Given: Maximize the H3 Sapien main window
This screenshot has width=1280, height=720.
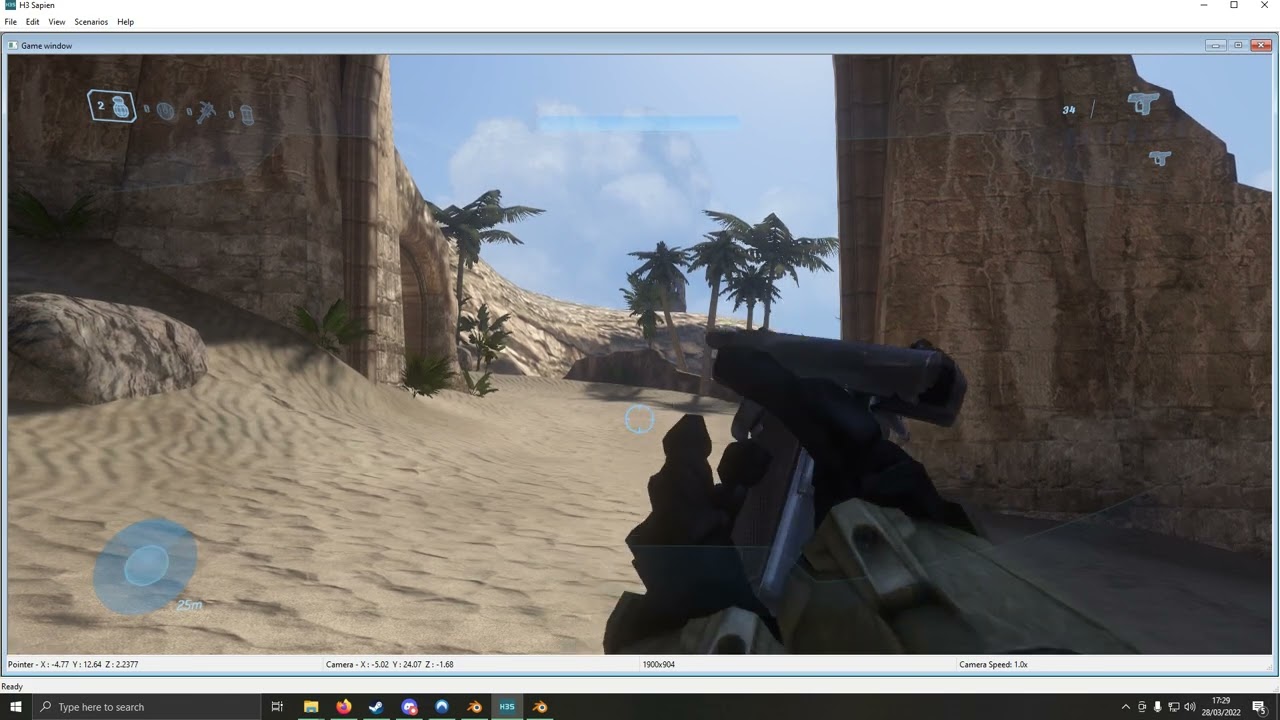Looking at the screenshot, I should pyautogui.click(x=1234, y=6).
